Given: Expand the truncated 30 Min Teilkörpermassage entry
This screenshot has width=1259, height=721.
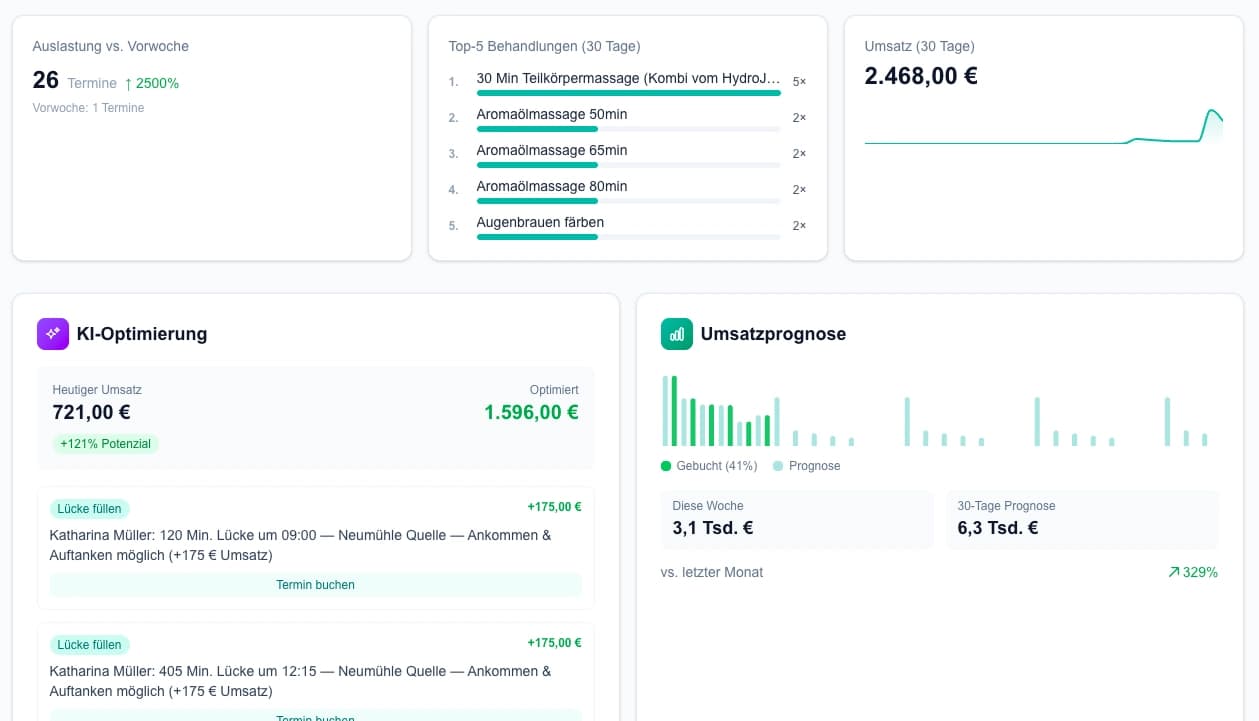Looking at the screenshot, I should (x=628, y=77).
